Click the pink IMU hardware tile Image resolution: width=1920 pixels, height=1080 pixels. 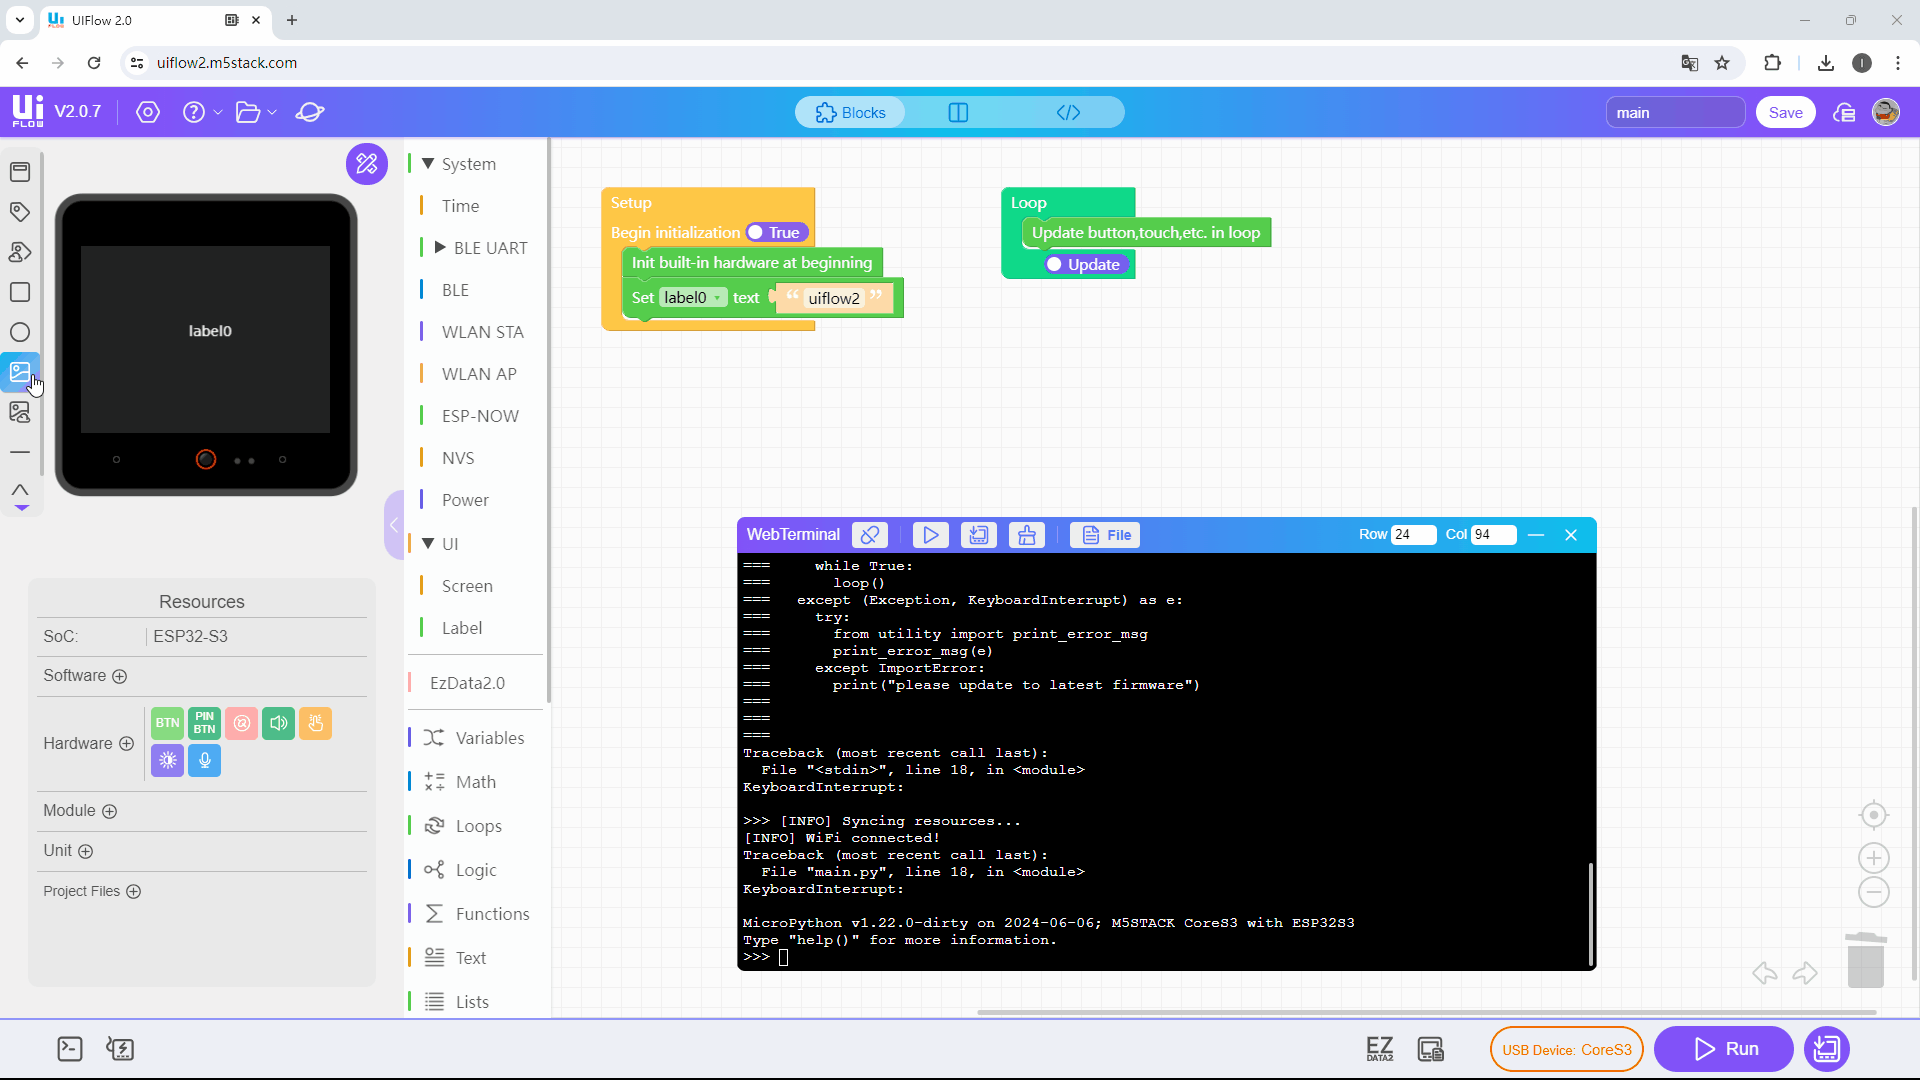point(241,723)
